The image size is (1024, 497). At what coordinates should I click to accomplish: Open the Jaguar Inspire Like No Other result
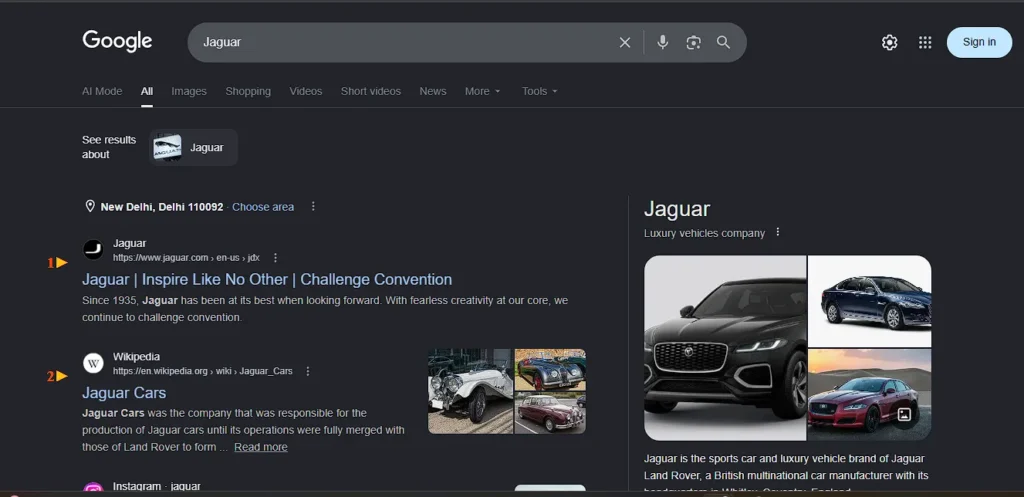point(267,280)
